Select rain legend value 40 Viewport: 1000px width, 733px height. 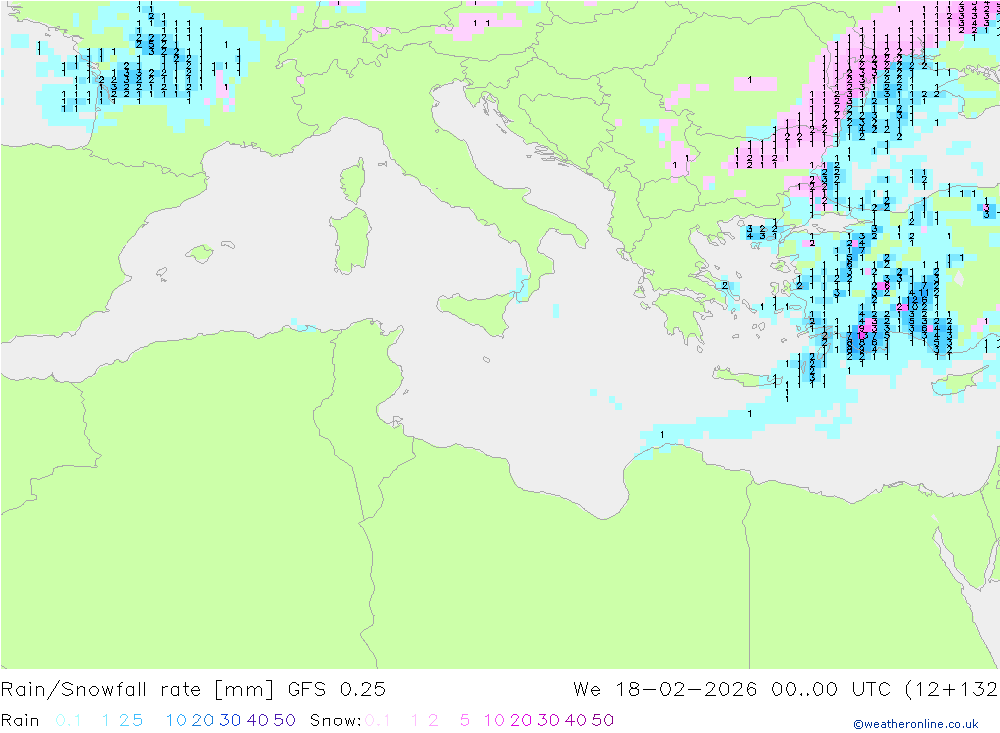pyautogui.click(x=258, y=720)
